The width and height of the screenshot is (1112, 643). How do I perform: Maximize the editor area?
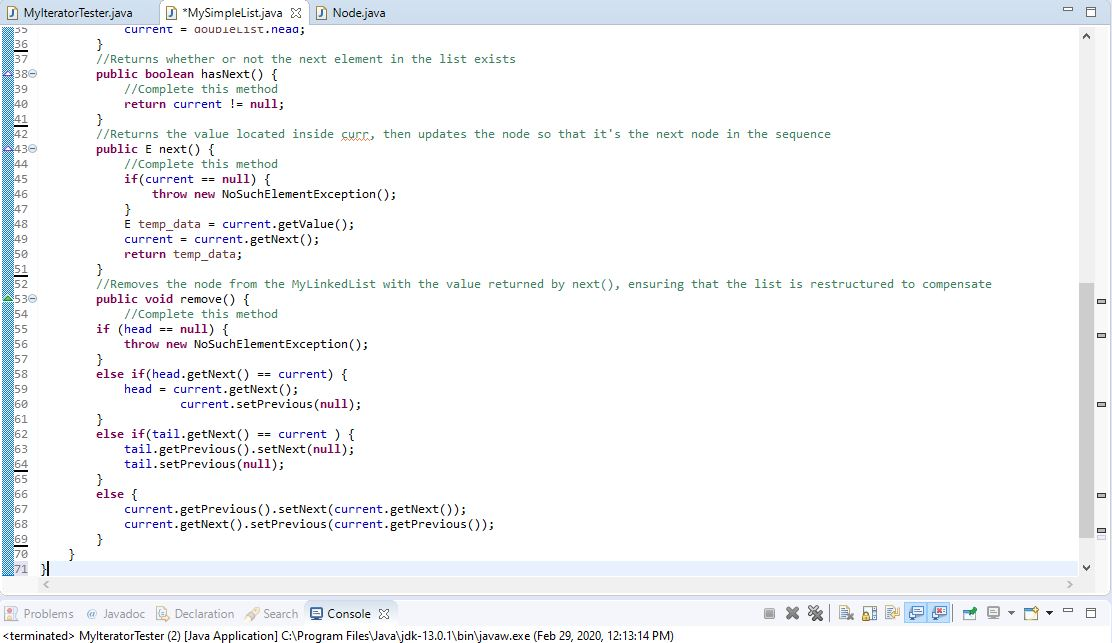(x=1091, y=11)
